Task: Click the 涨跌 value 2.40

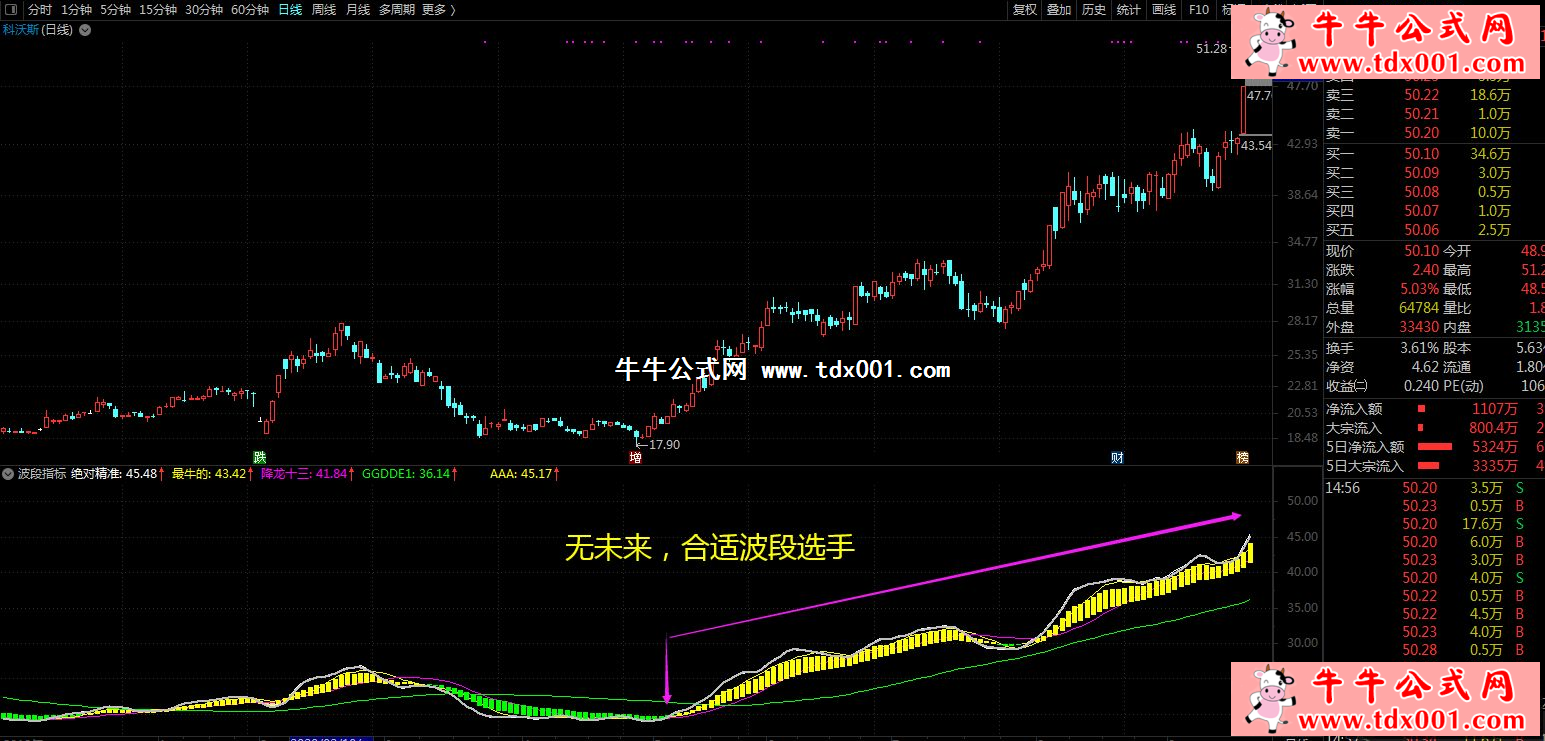Action: [1425, 270]
